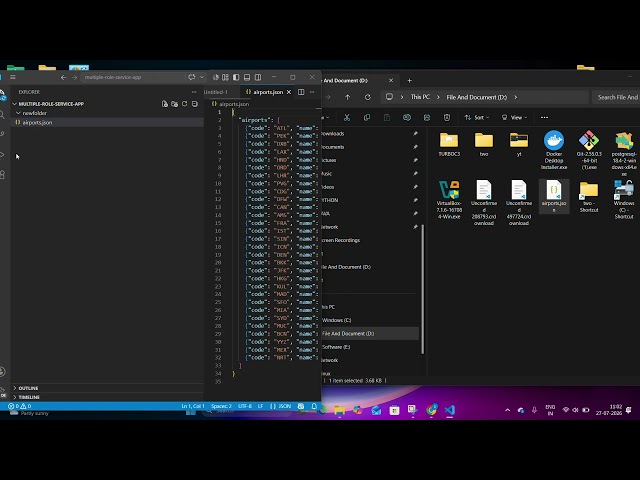
Task: Create a new folder in Explorer
Action: (175, 104)
